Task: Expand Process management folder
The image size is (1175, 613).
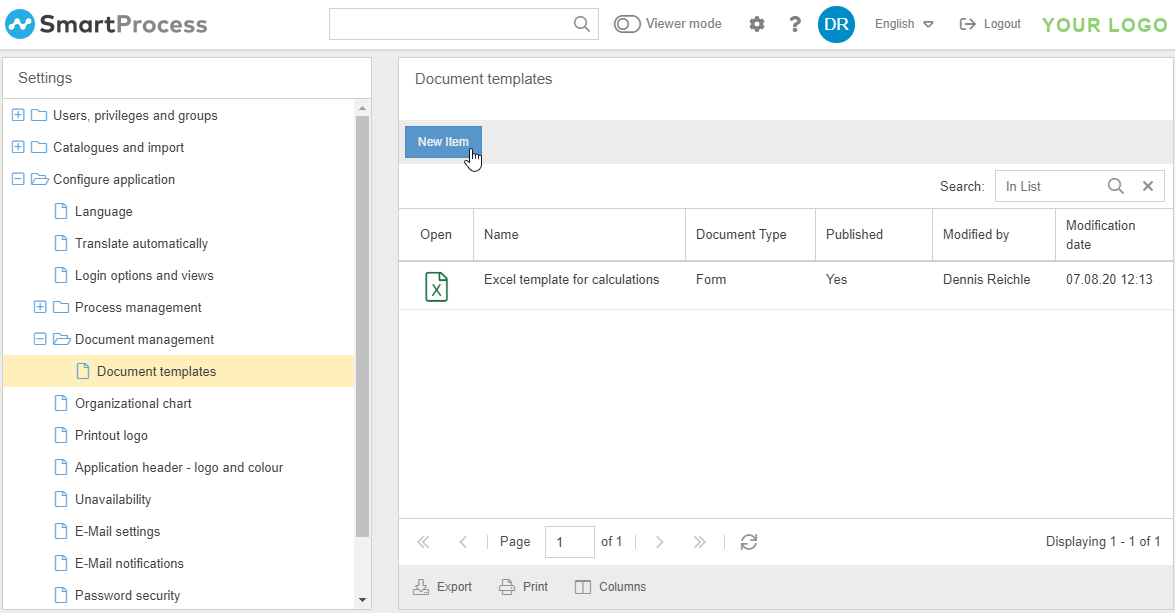Action: click(40, 307)
